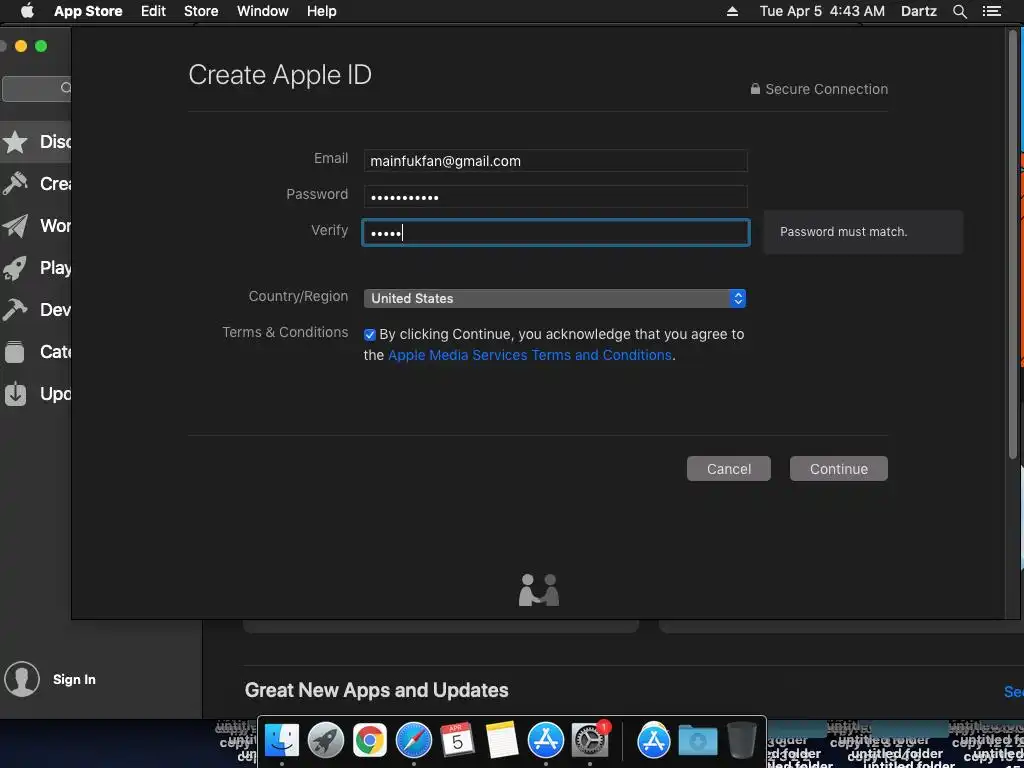This screenshot has height=768, width=1024.
Task: Open Notes from the Dock
Action: tap(502, 741)
